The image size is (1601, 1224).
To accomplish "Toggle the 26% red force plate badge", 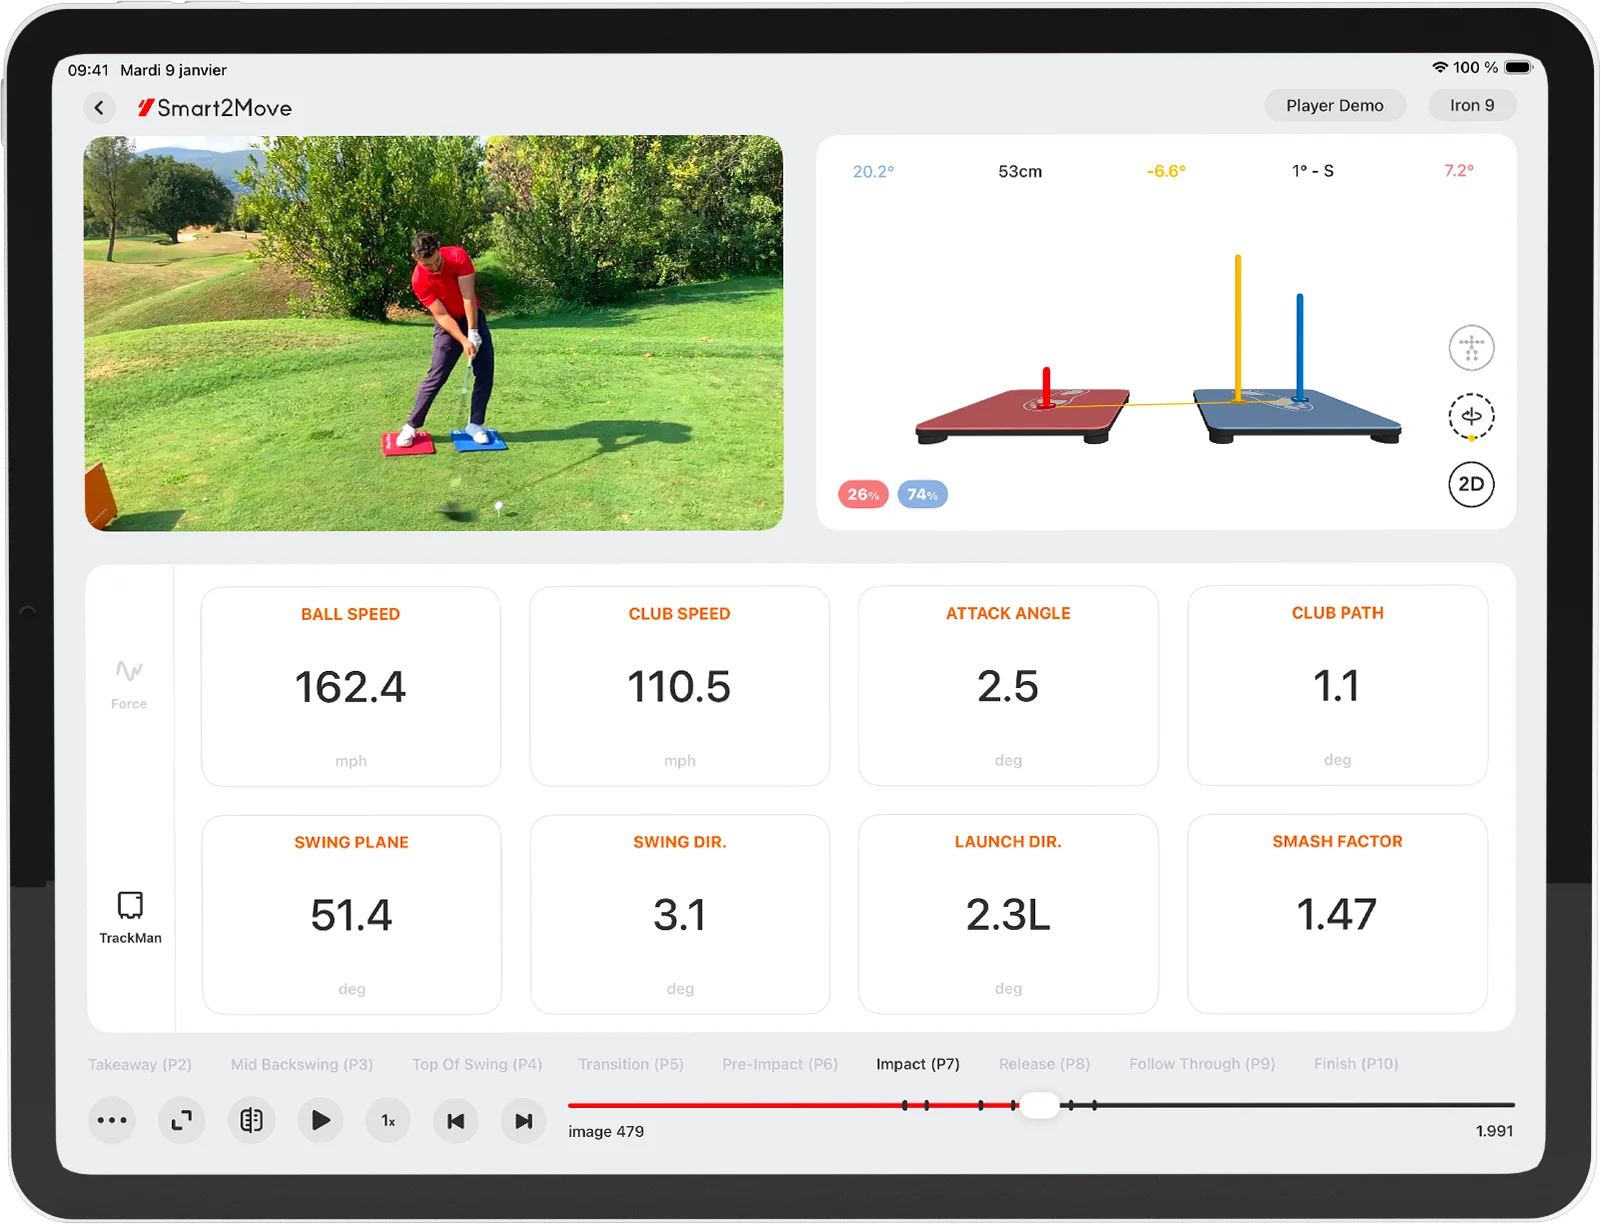I will point(862,494).
